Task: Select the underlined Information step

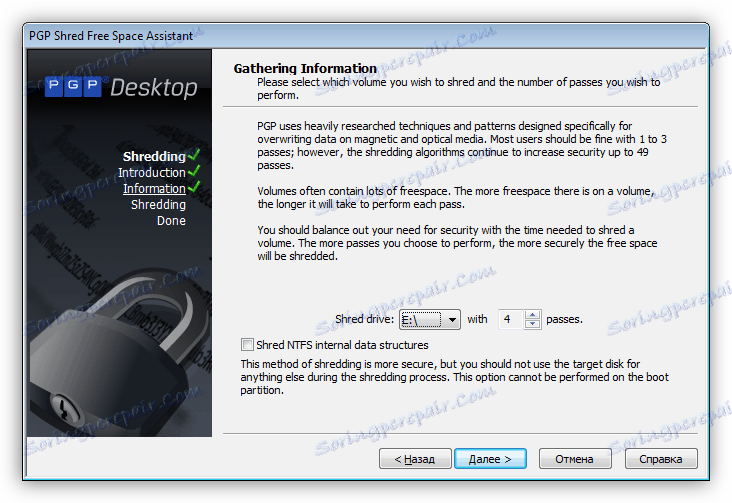Action: (154, 188)
